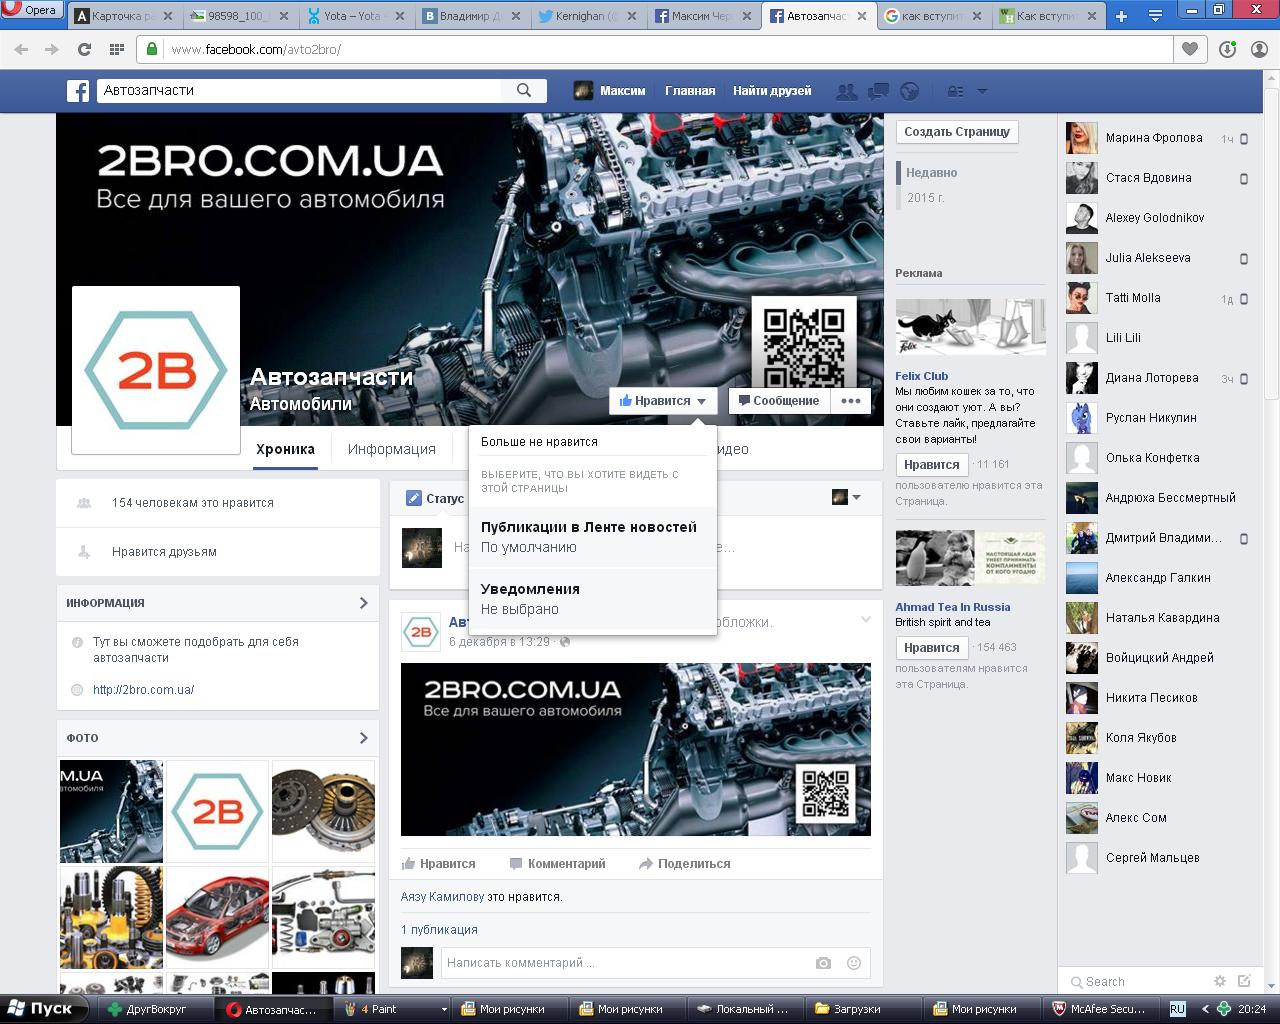Open notifications globe icon in header
The width and height of the screenshot is (1280, 1024).
point(909,91)
